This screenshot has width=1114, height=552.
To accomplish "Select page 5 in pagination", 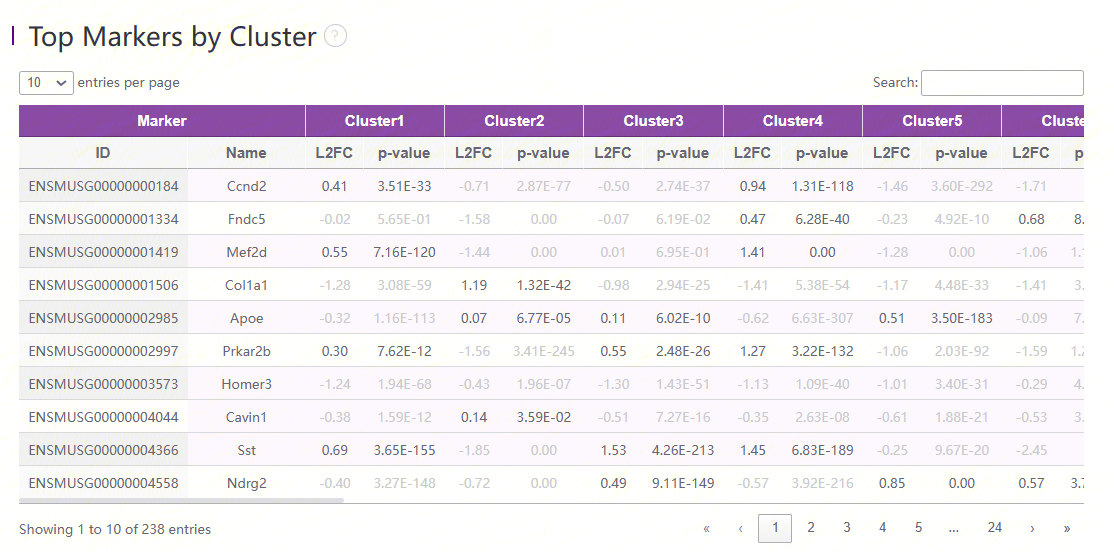I will click(918, 528).
